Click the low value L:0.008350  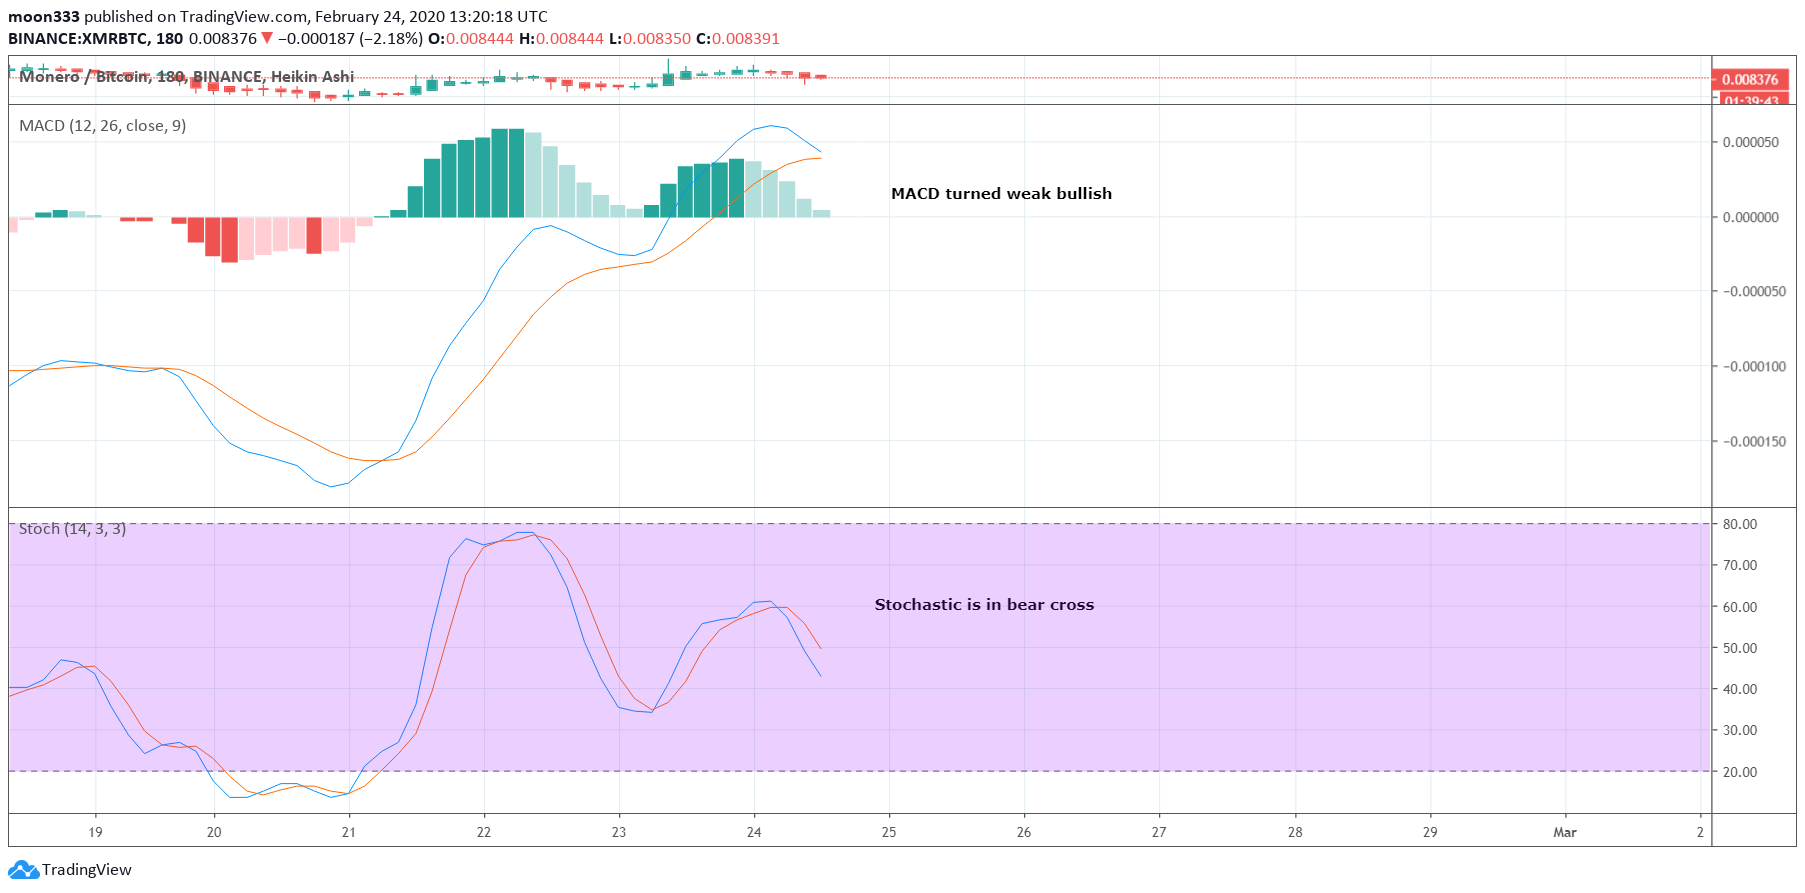650,39
